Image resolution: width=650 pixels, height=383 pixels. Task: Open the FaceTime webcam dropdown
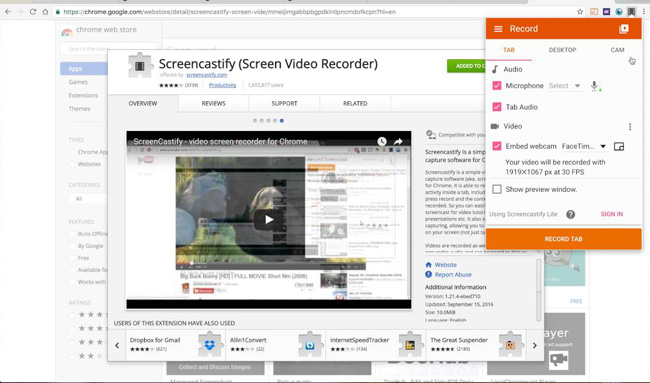coord(584,146)
